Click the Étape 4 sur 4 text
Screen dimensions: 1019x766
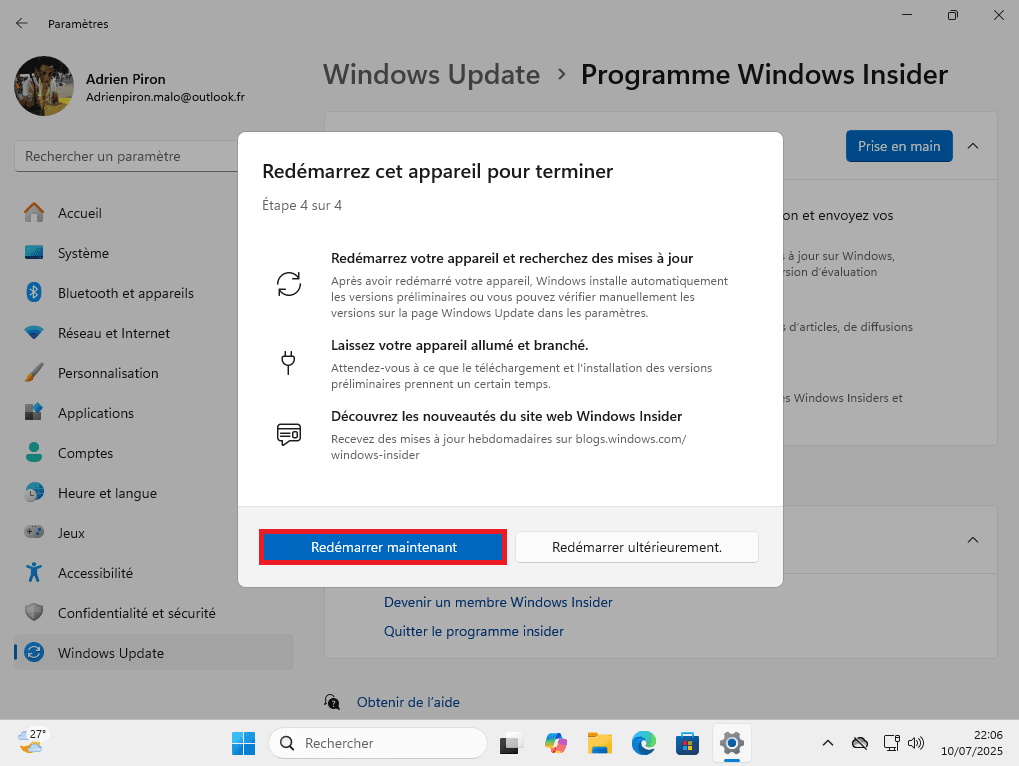[x=302, y=205]
